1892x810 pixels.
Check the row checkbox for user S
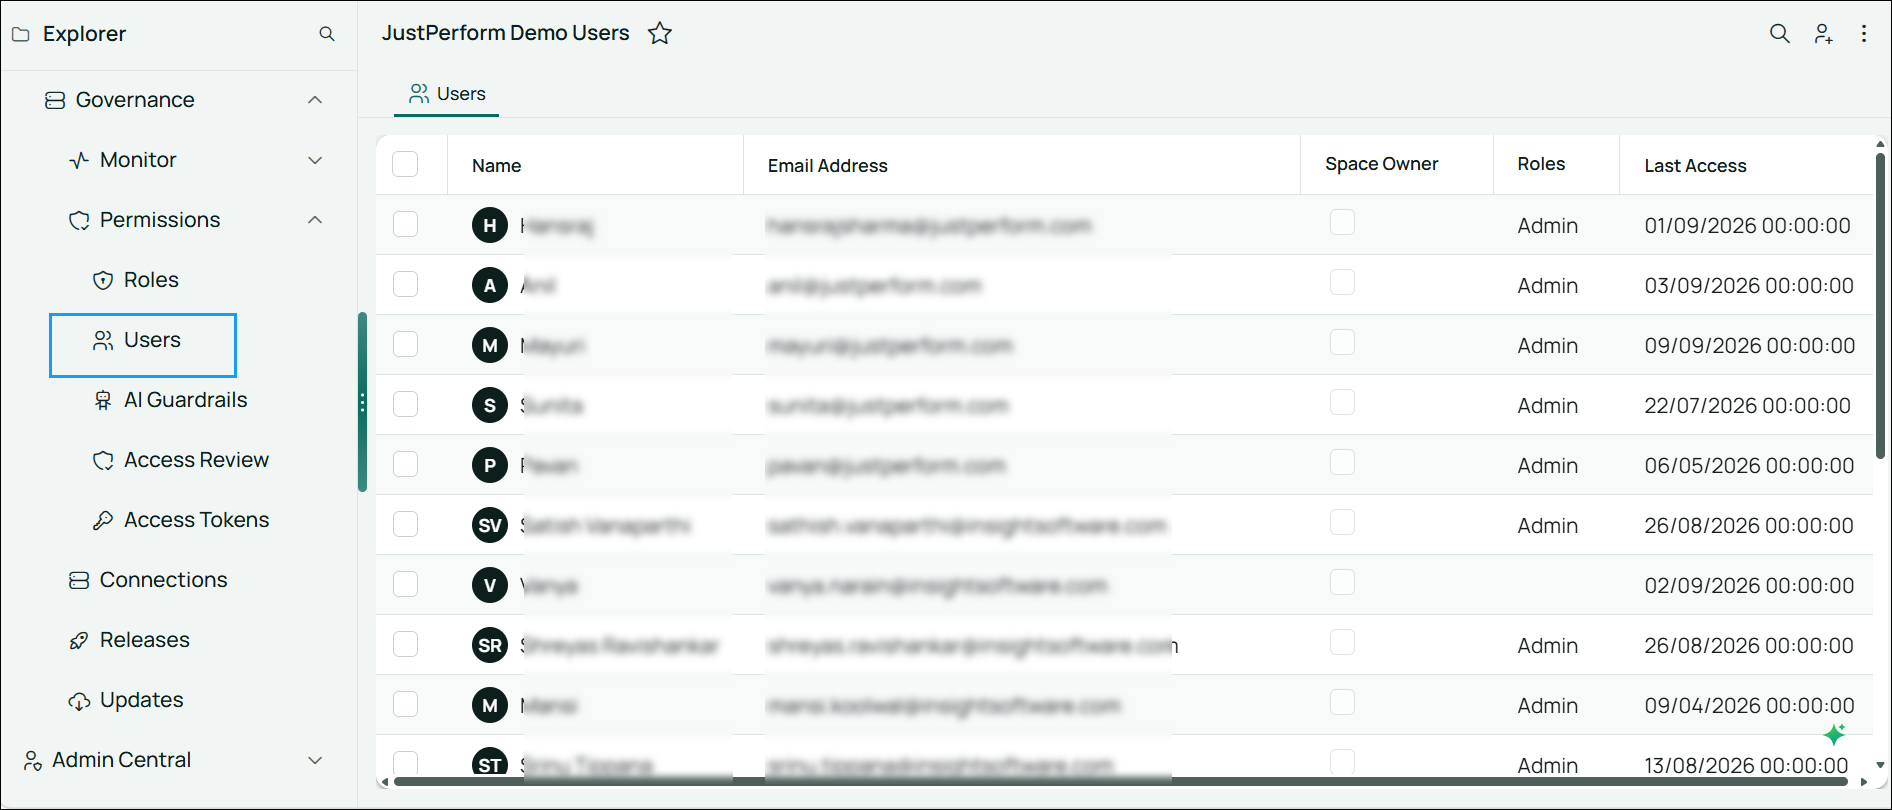(x=405, y=404)
